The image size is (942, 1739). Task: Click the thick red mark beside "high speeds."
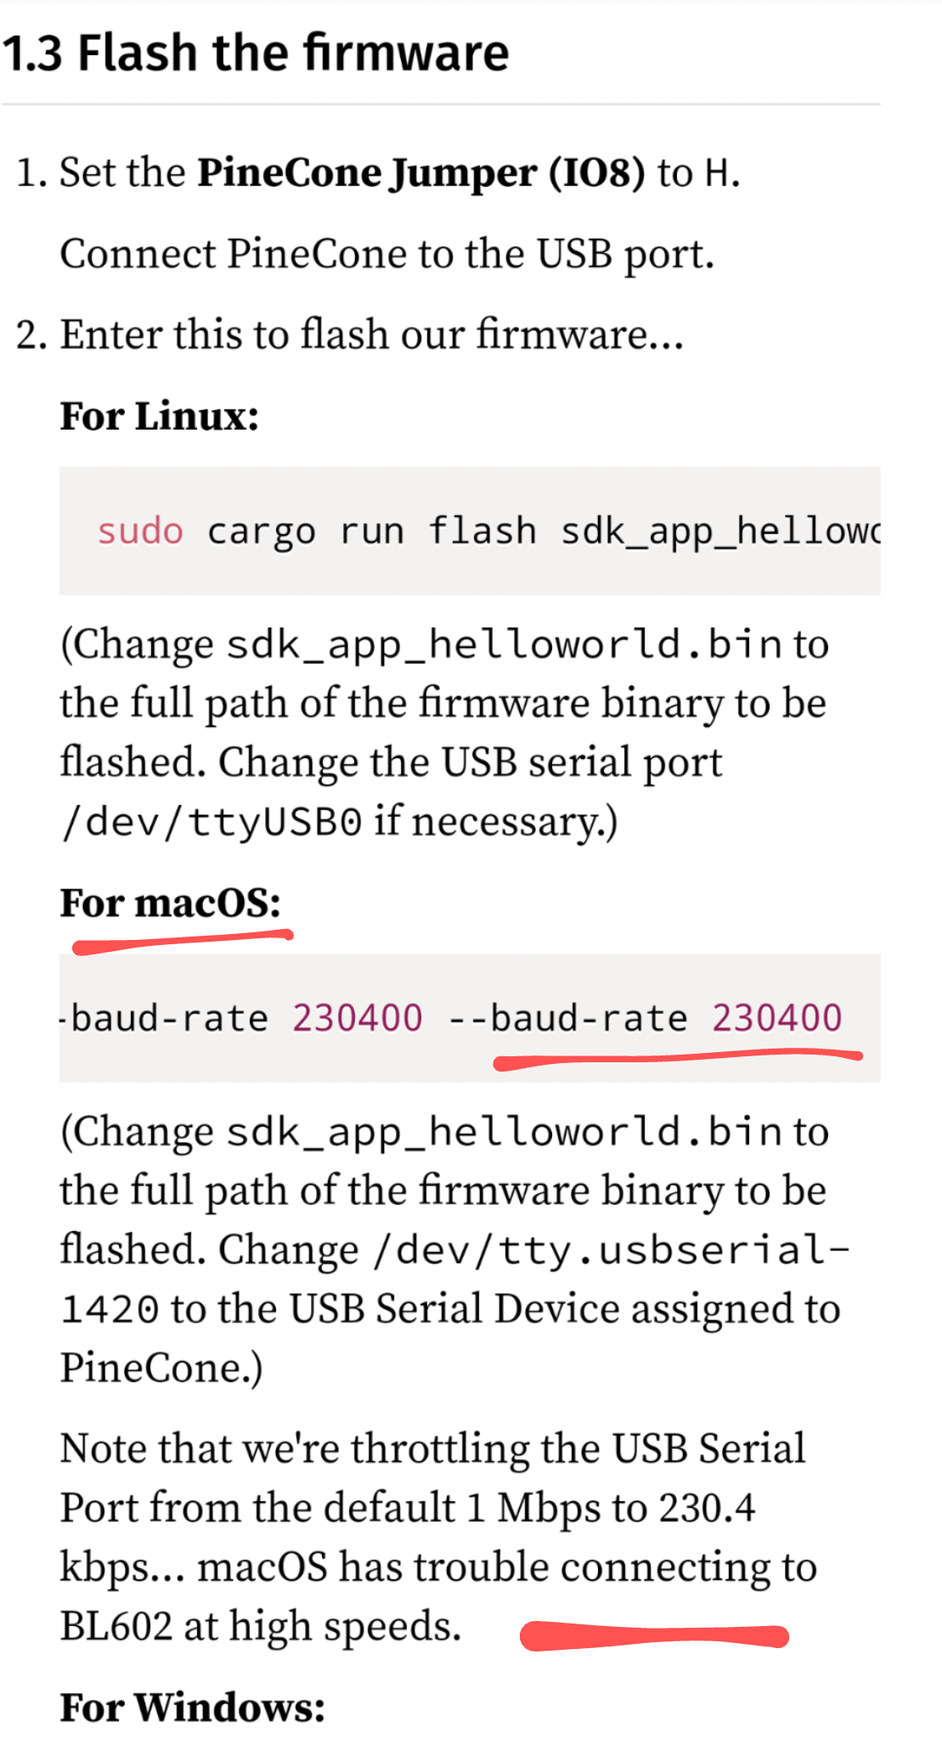coord(654,1636)
